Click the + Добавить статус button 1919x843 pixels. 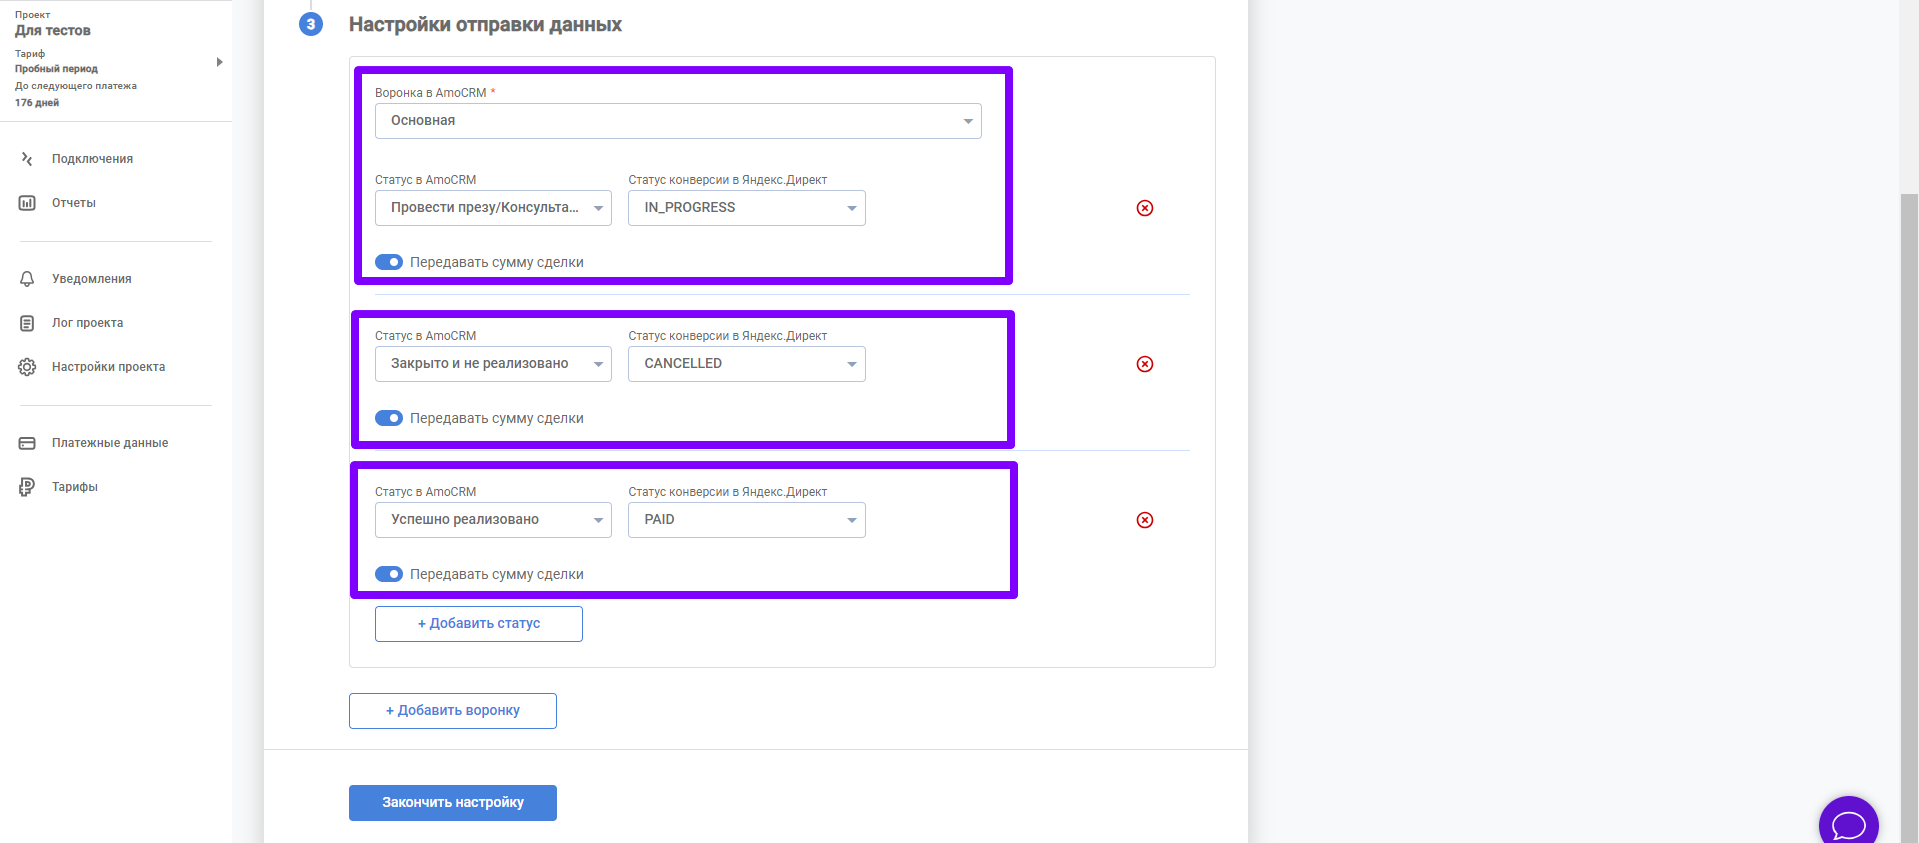click(479, 624)
